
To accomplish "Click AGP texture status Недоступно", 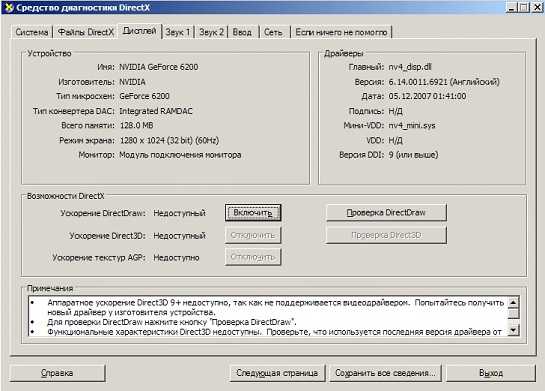I will 176,258.
